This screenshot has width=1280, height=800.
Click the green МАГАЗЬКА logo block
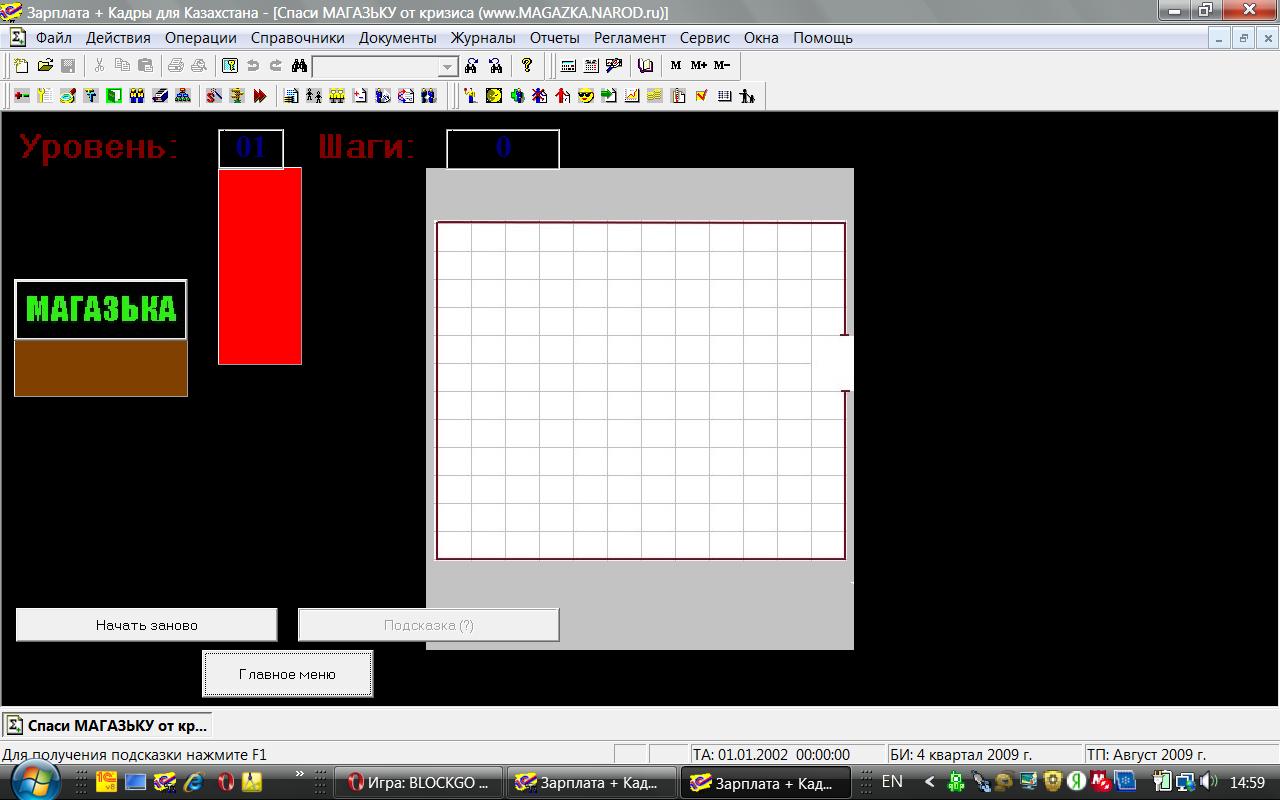[x=101, y=310]
